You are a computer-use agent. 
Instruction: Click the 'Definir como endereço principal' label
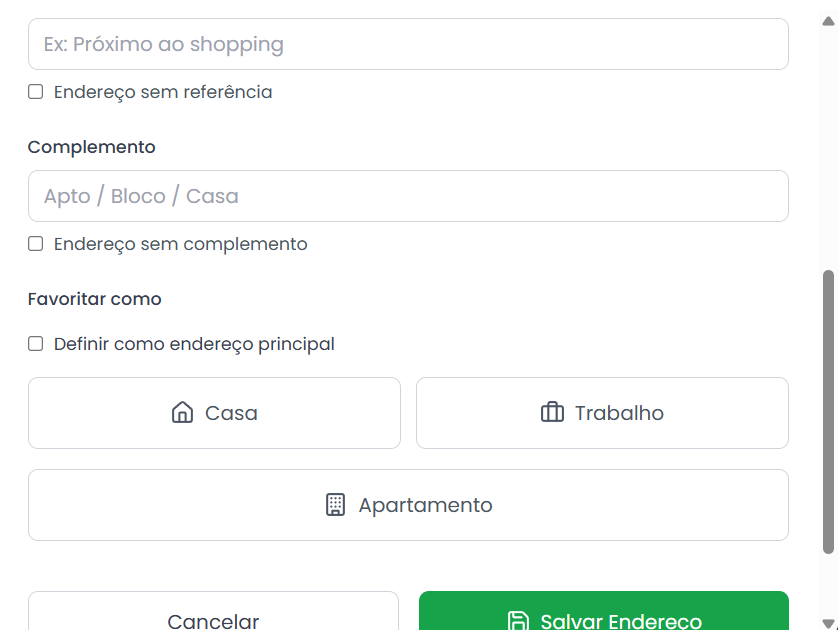click(194, 344)
